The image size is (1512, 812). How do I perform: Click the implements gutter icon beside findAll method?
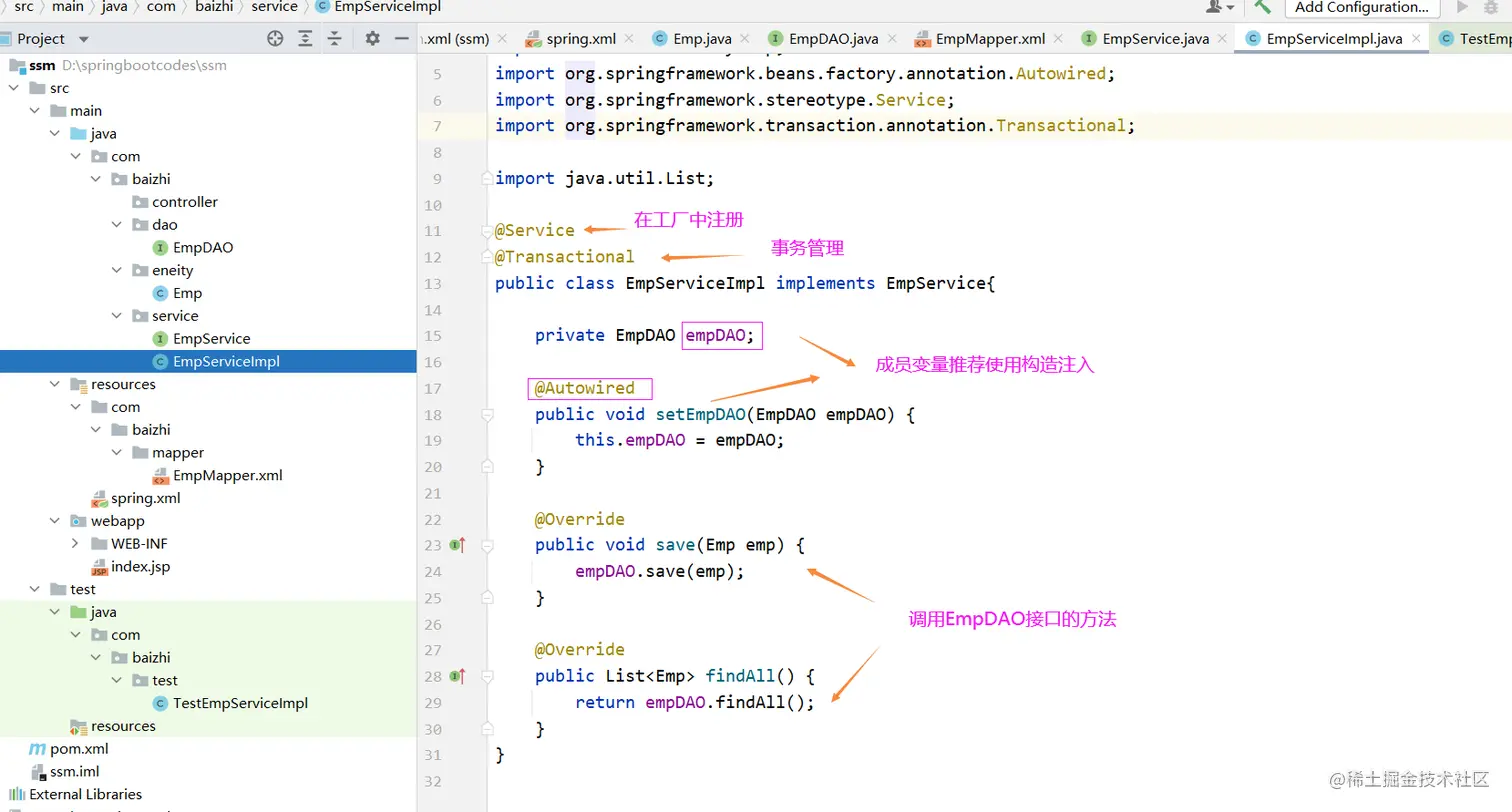(458, 676)
